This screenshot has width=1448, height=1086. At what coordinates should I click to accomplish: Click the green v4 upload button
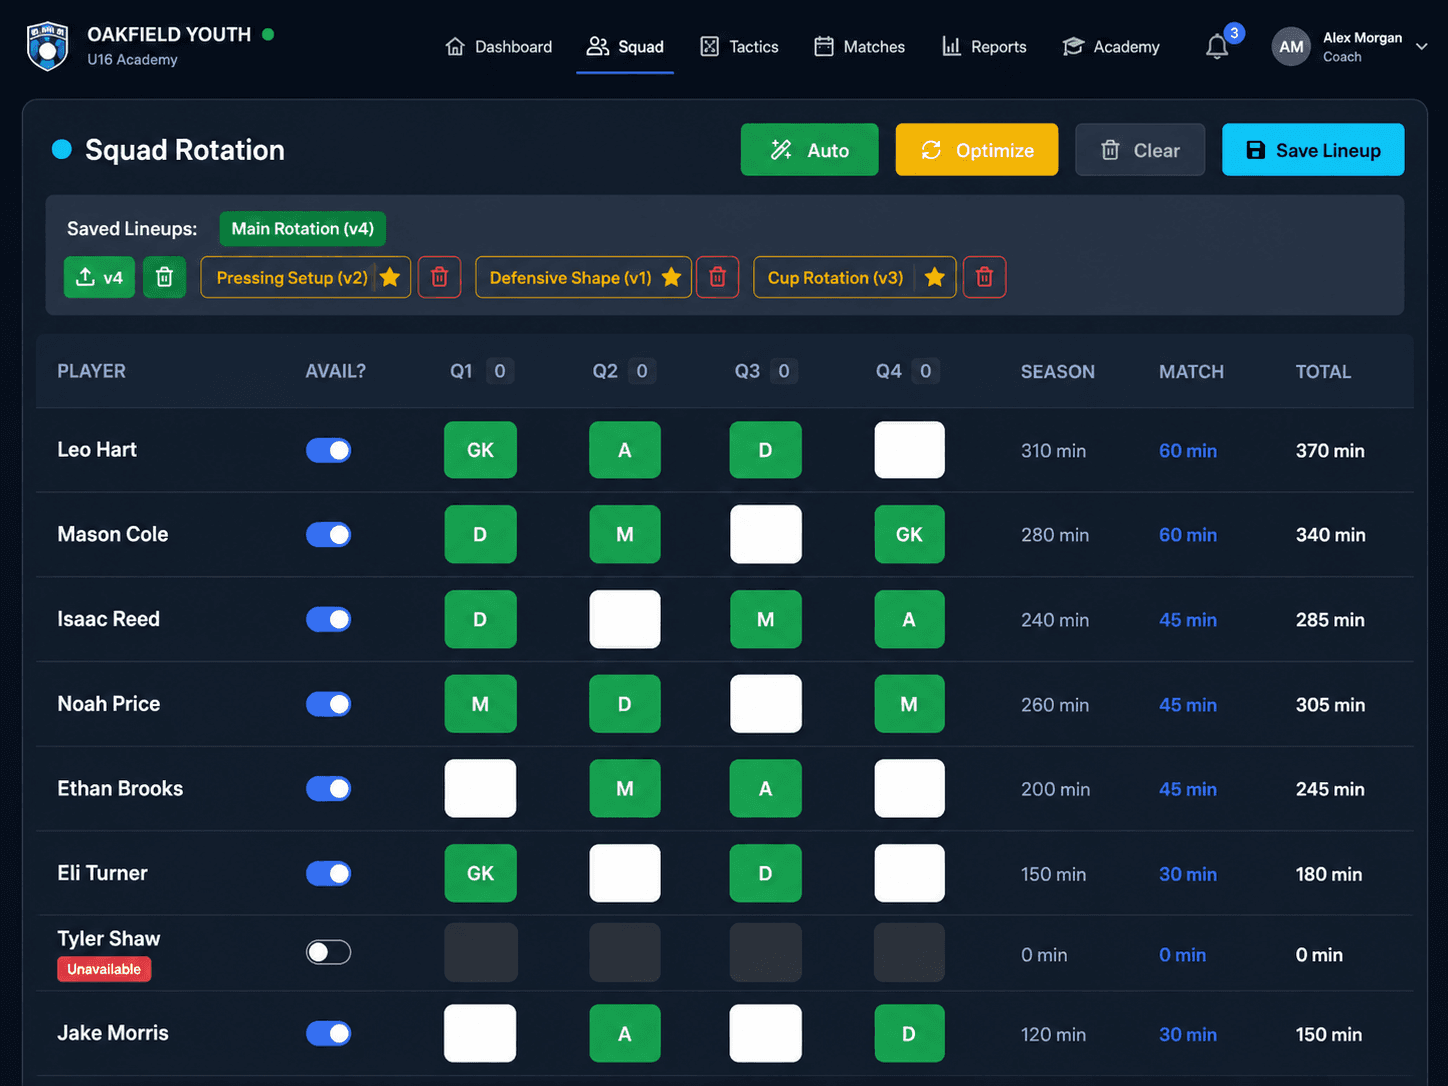99,277
